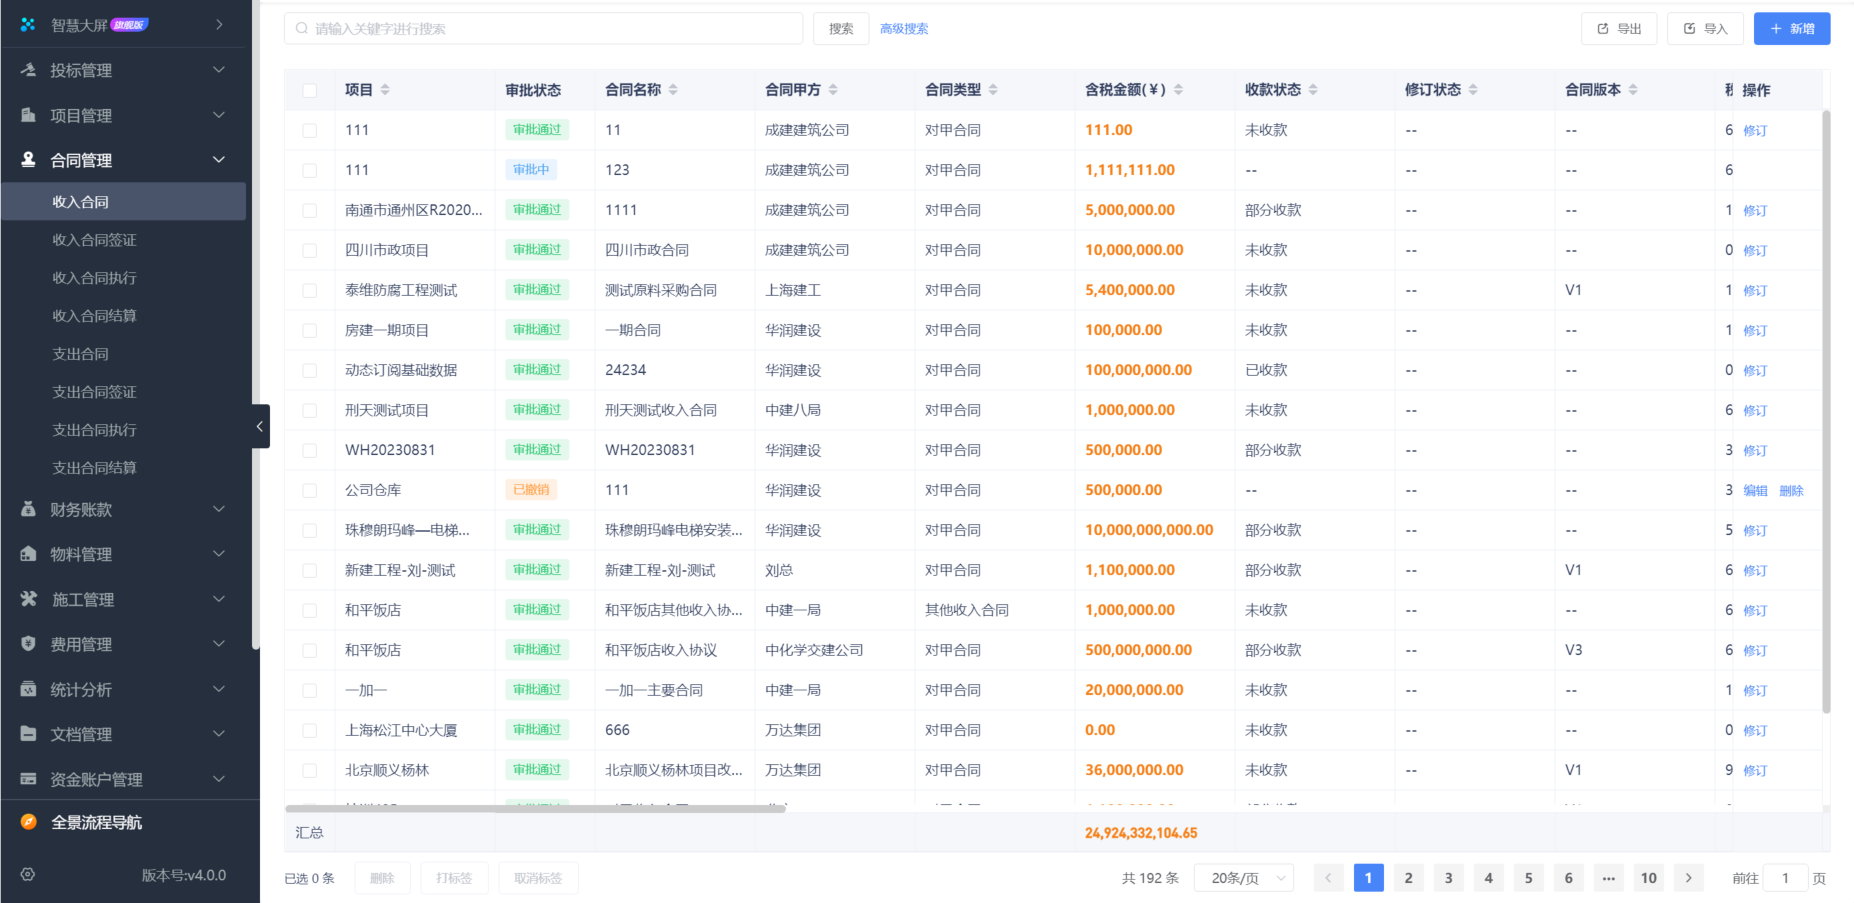
Task: Open 资金账户管理 via its card icon
Action: tap(27, 779)
